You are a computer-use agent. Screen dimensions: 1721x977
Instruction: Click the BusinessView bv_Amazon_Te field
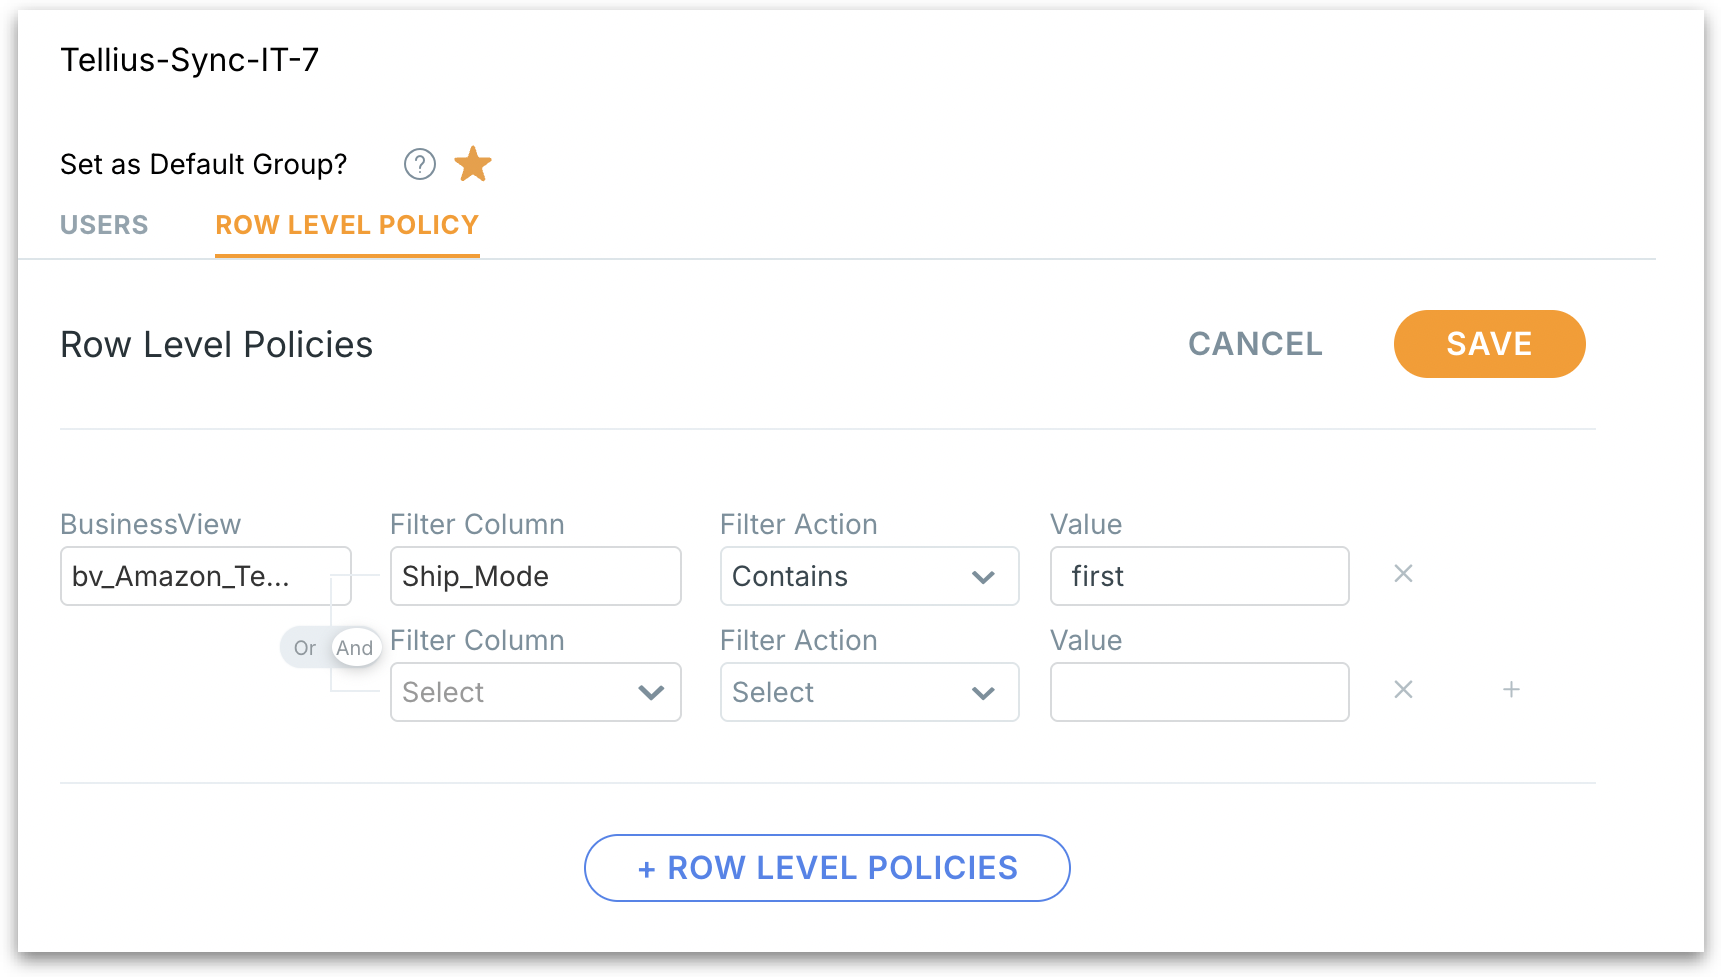[x=205, y=576]
